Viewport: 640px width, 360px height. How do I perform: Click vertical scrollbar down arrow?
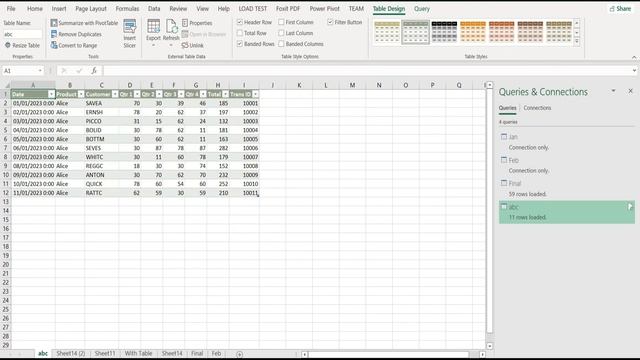[489, 346]
